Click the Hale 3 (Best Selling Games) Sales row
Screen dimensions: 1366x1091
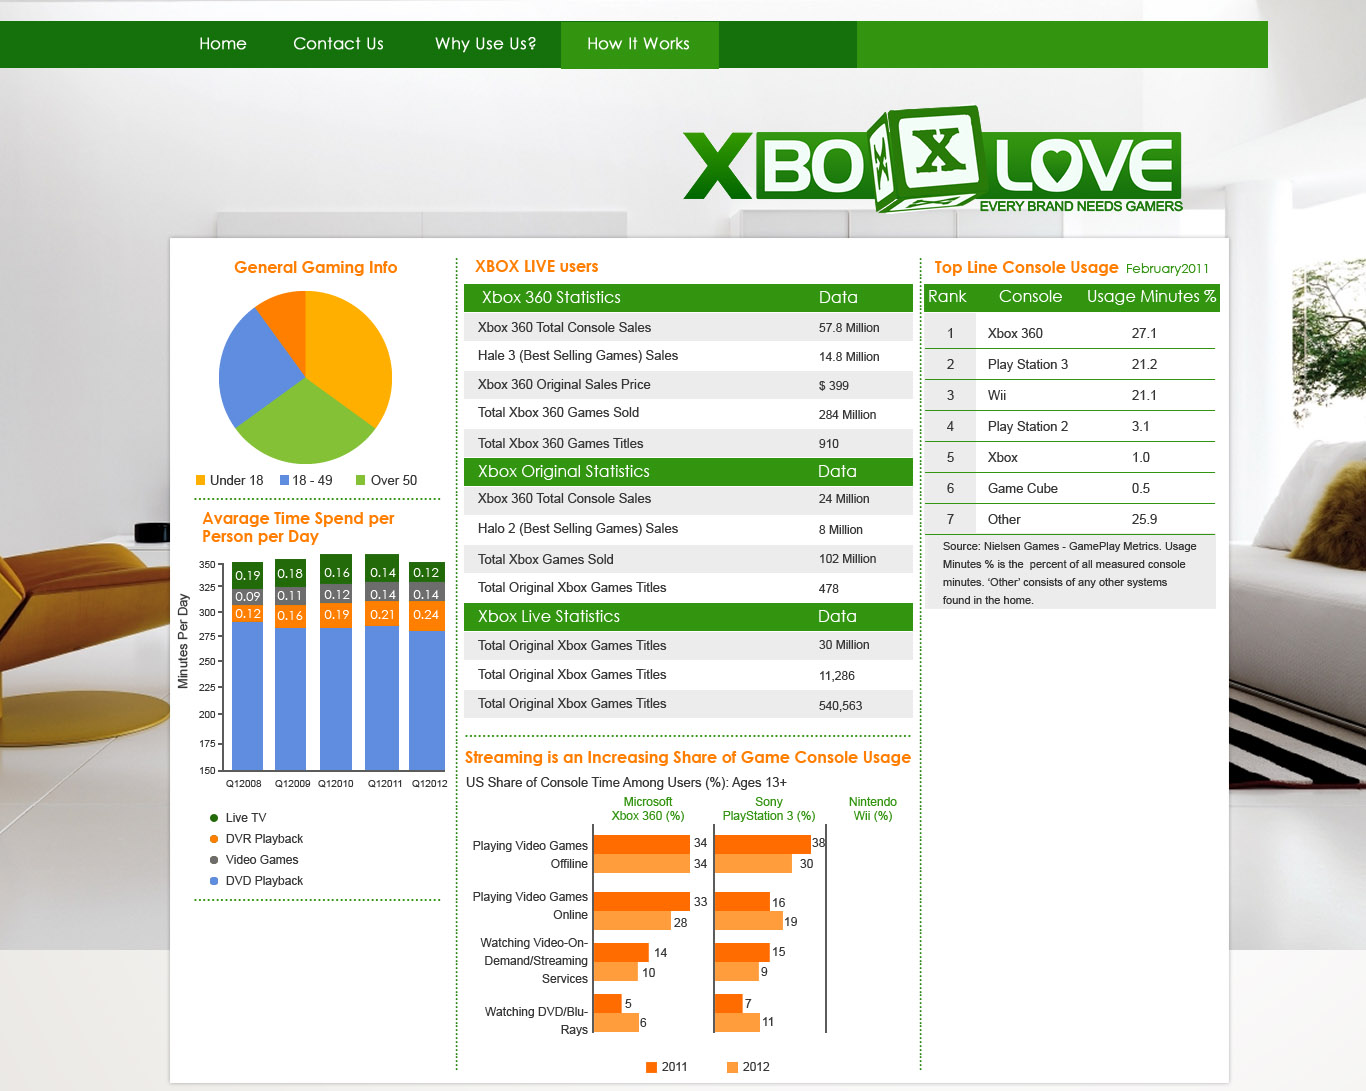[688, 356]
